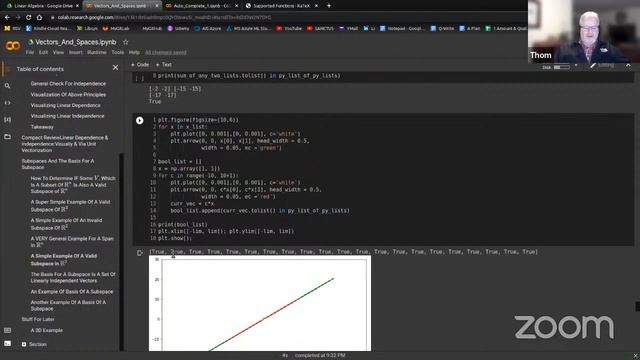Viewport: 640px width, 360px height.
Task: Open the Tools menu
Action: coord(118,52)
